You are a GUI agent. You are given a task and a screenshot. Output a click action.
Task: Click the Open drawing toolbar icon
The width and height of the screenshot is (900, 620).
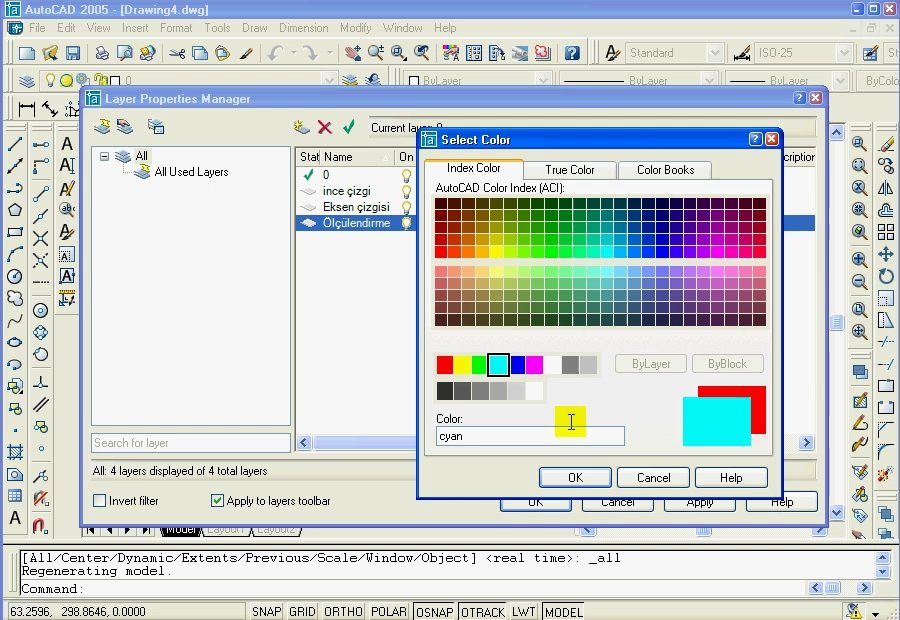(50, 53)
